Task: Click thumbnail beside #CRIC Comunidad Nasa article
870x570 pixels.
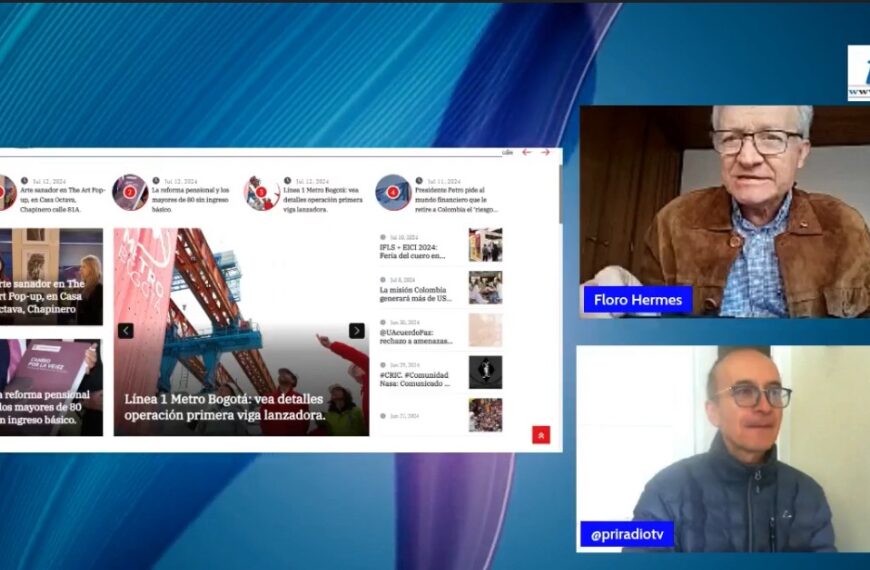Action: coord(485,372)
